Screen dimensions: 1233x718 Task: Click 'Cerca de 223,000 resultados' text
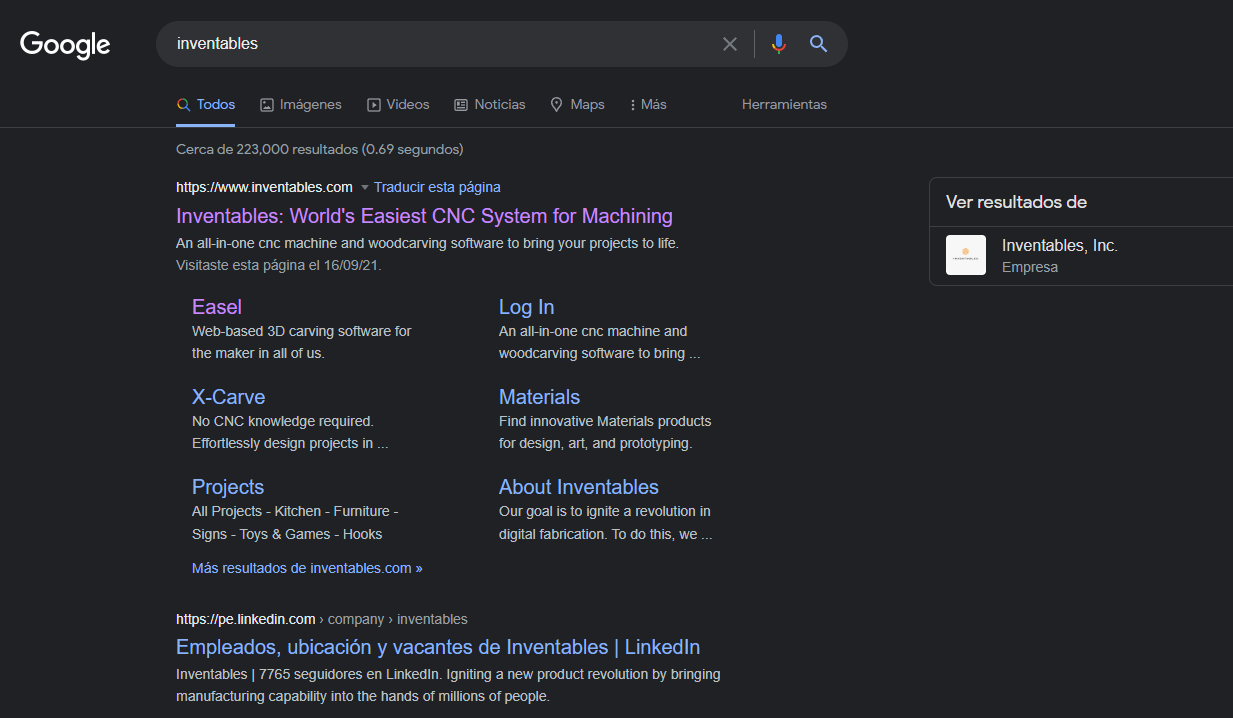[319, 149]
